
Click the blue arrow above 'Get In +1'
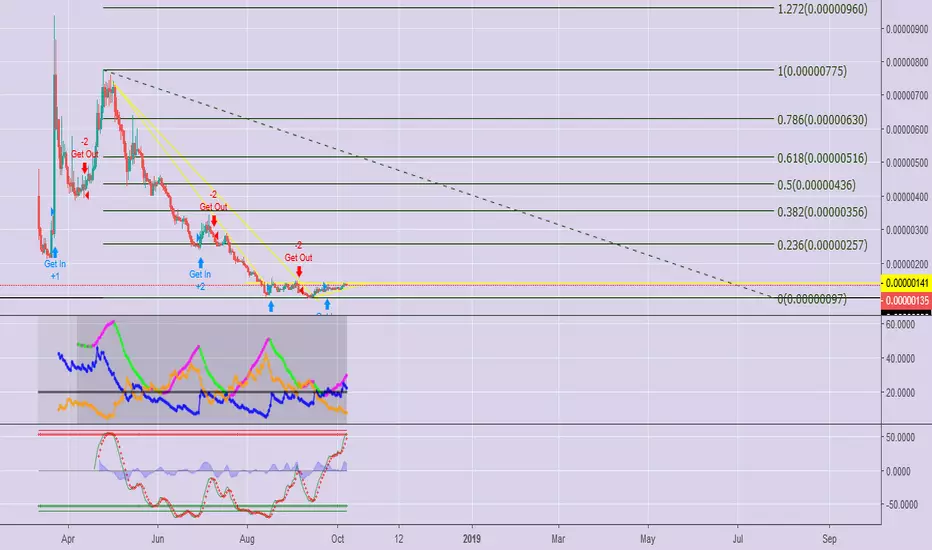coord(55,253)
